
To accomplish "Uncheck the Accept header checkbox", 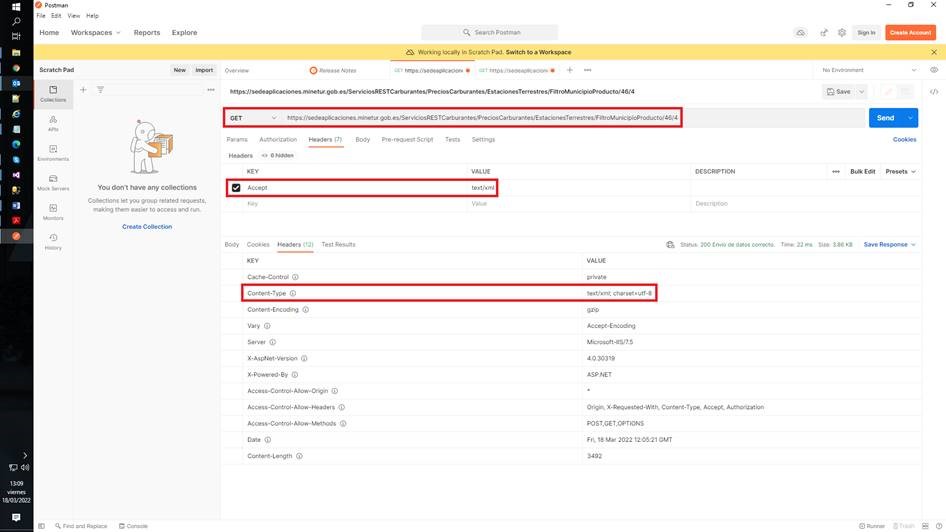I will pyautogui.click(x=236, y=188).
